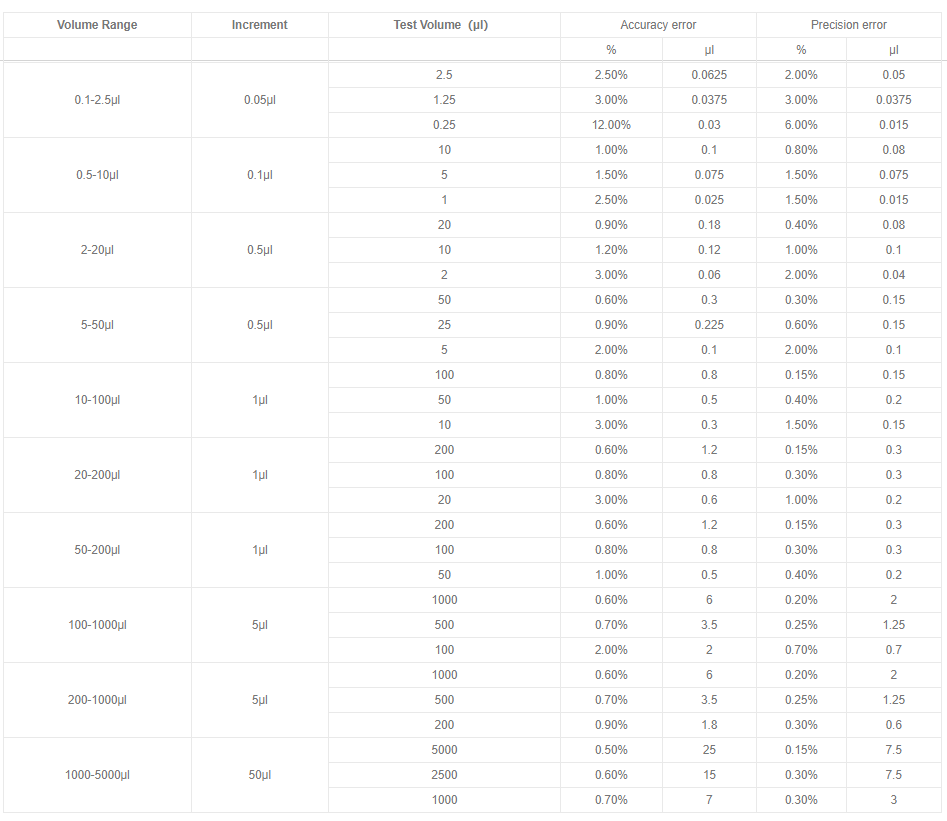947x821 pixels.
Task: Click the 50-200µl volume range cell
Action: tap(97, 550)
